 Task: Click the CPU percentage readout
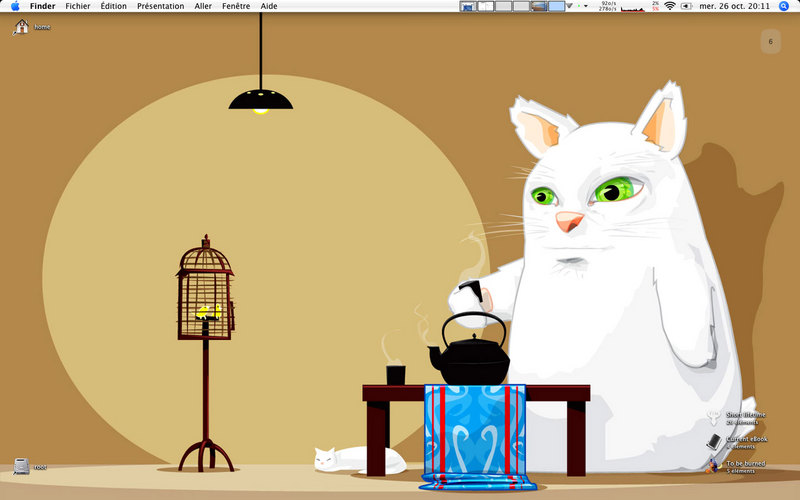point(655,6)
